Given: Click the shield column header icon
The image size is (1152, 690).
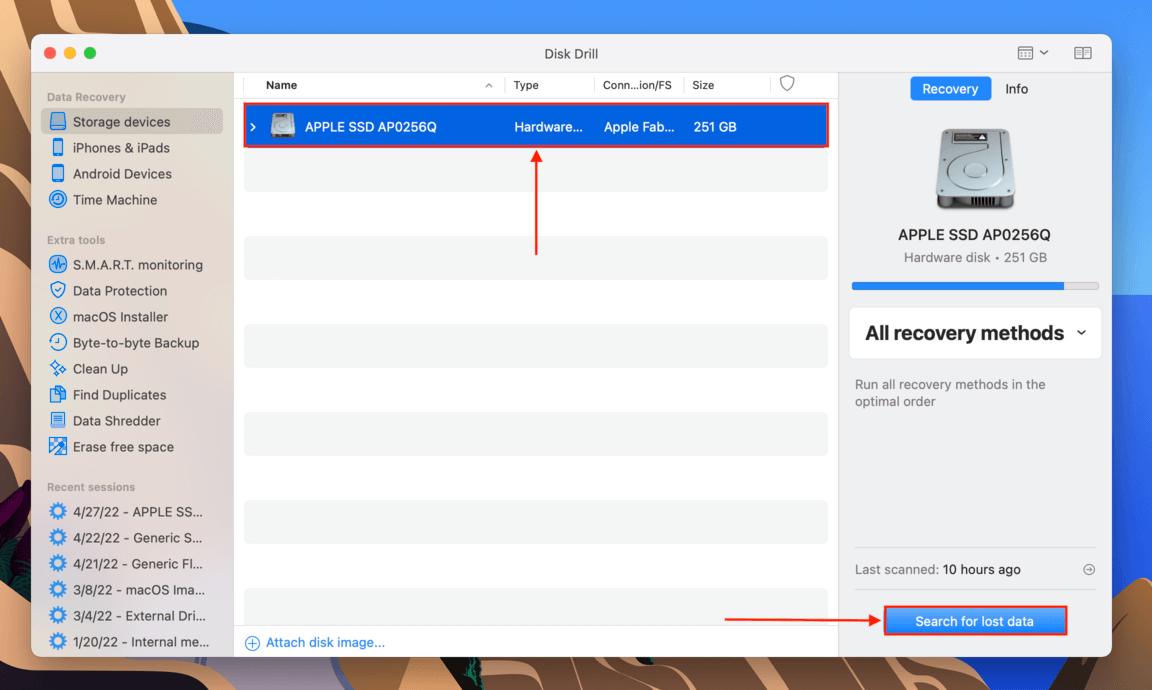Looking at the screenshot, I should tap(787, 84).
